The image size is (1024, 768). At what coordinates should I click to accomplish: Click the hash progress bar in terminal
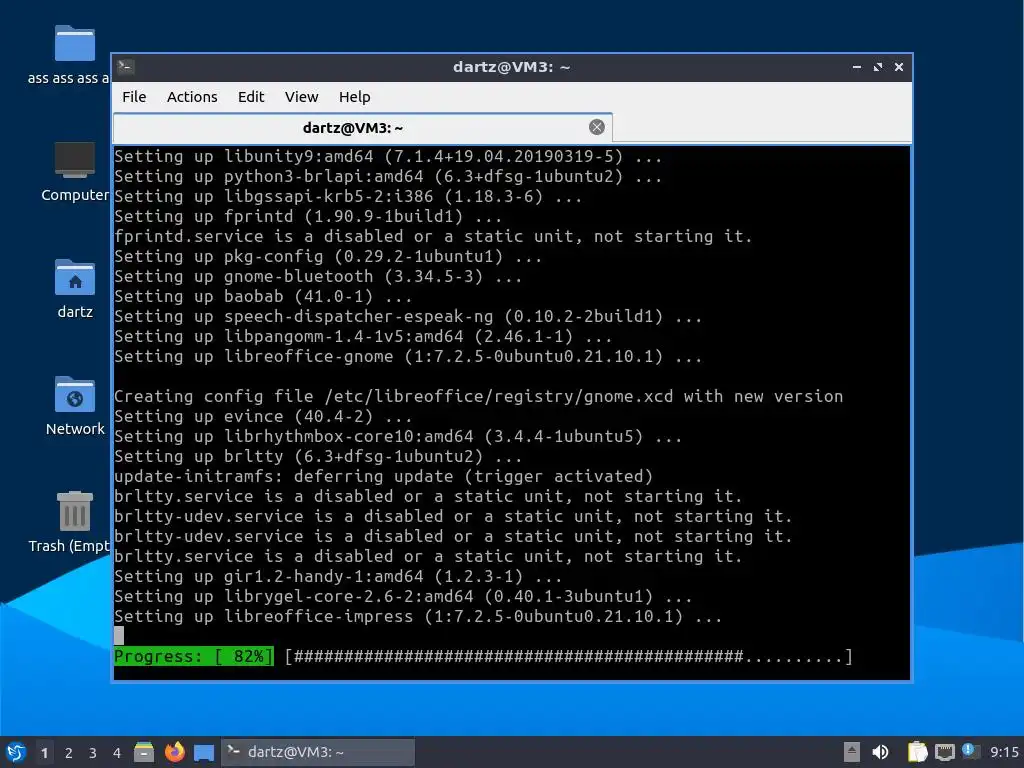(568, 656)
